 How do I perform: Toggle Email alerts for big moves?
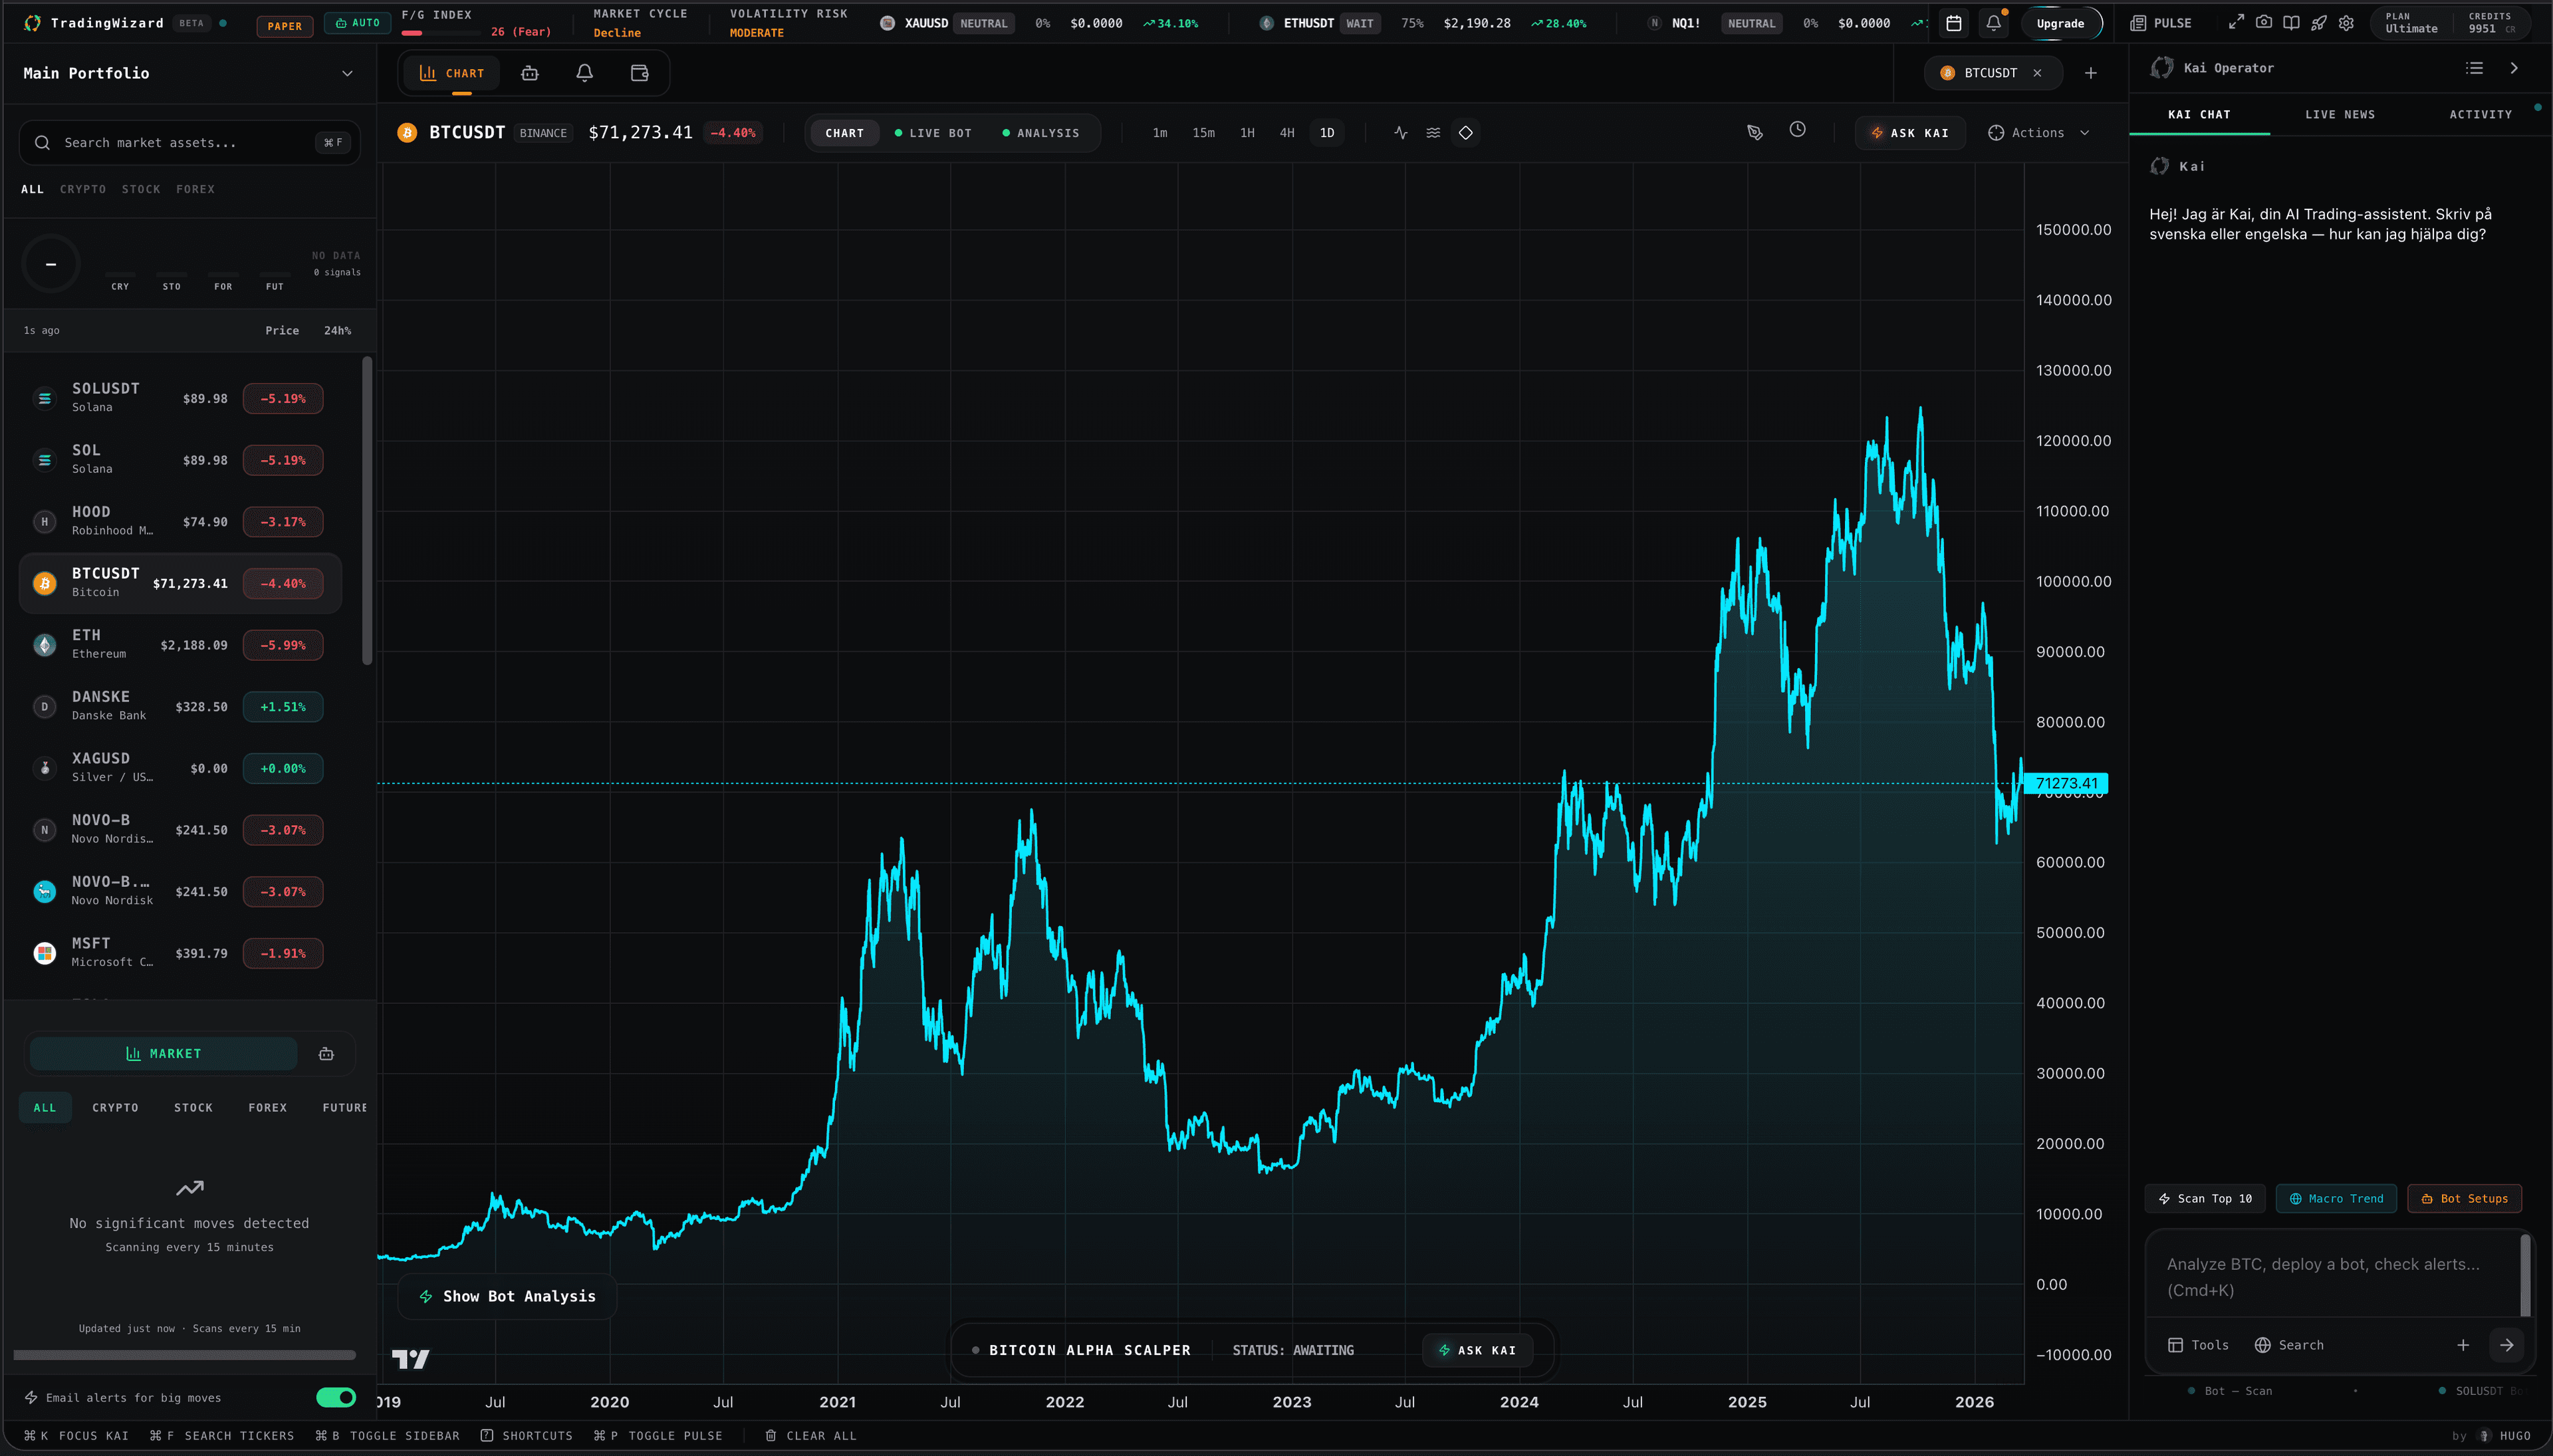point(336,1397)
